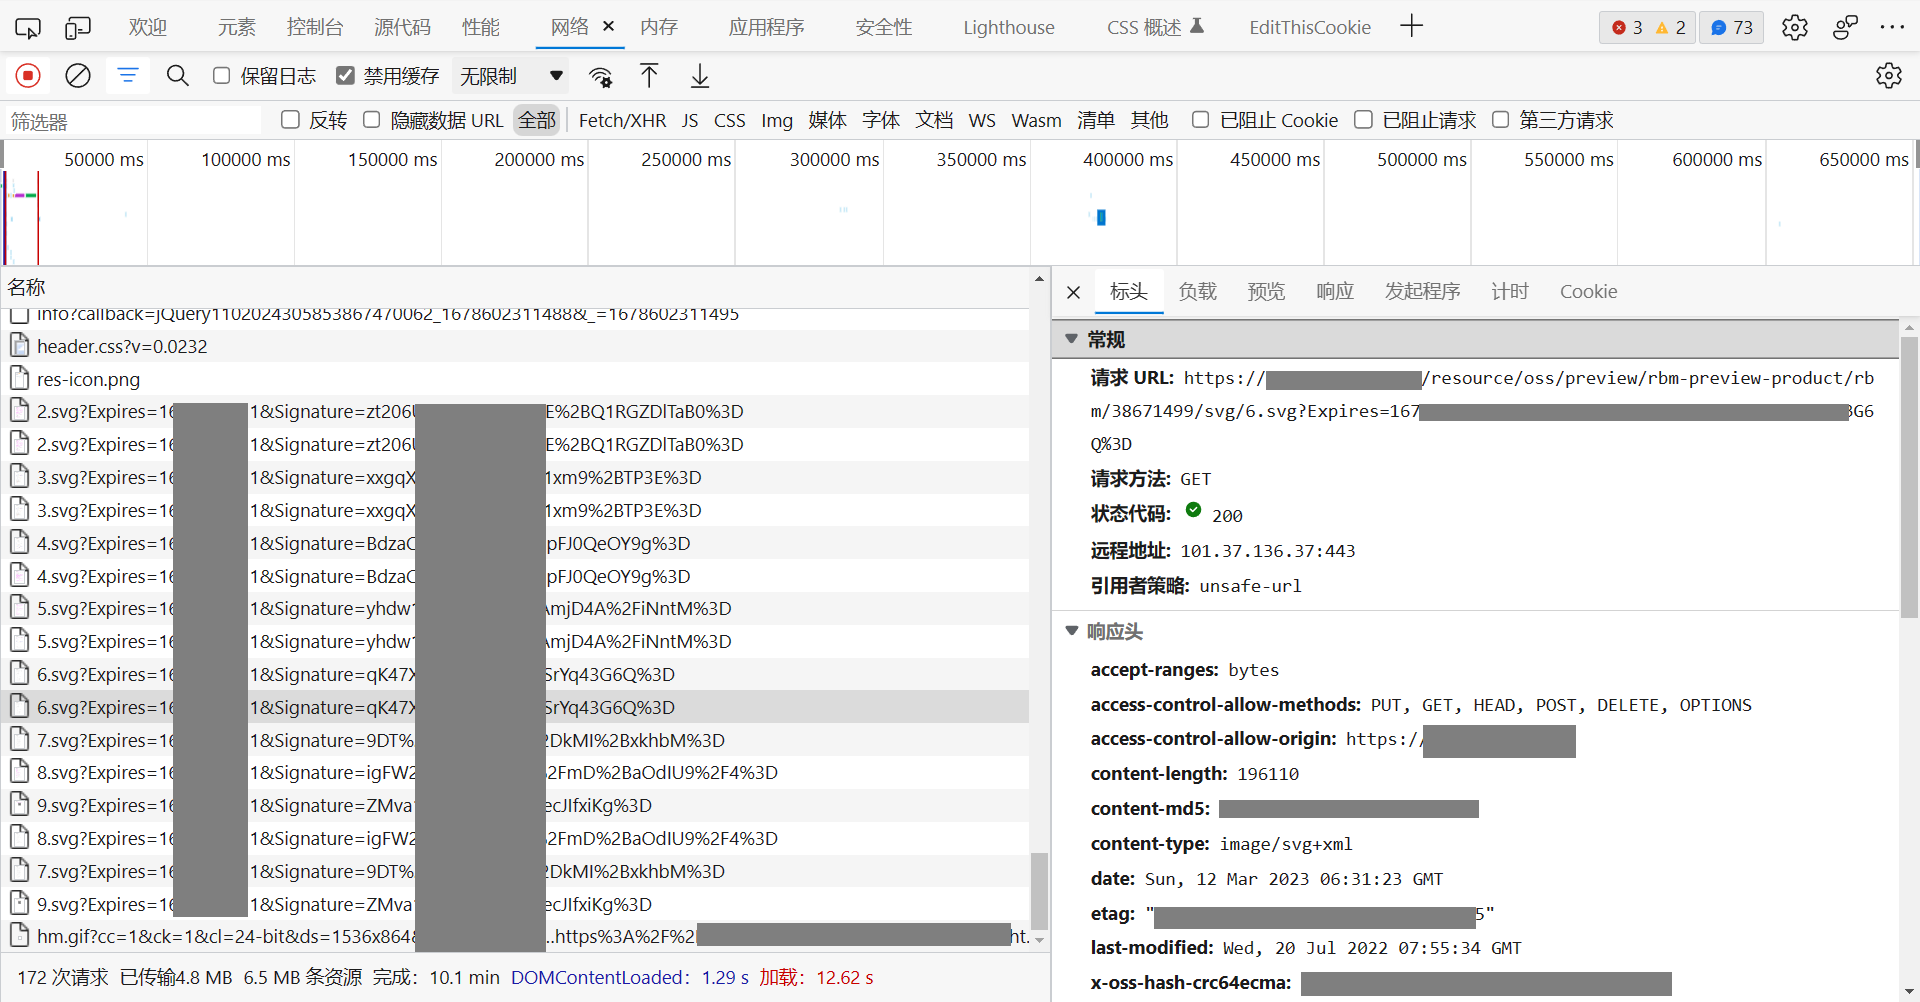
Task: Enable the 保留日志 checkbox
Action: (x=222, y=76)
